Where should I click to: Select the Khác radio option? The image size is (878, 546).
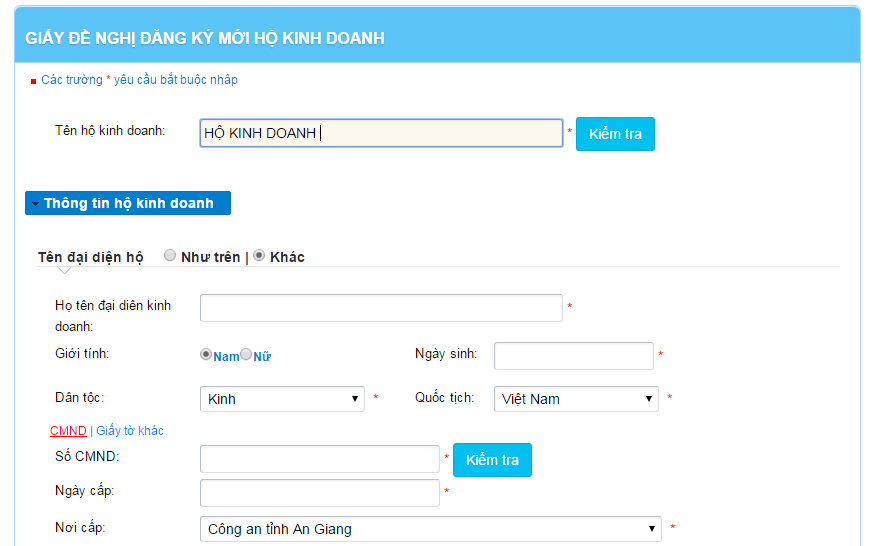(259, 255)
